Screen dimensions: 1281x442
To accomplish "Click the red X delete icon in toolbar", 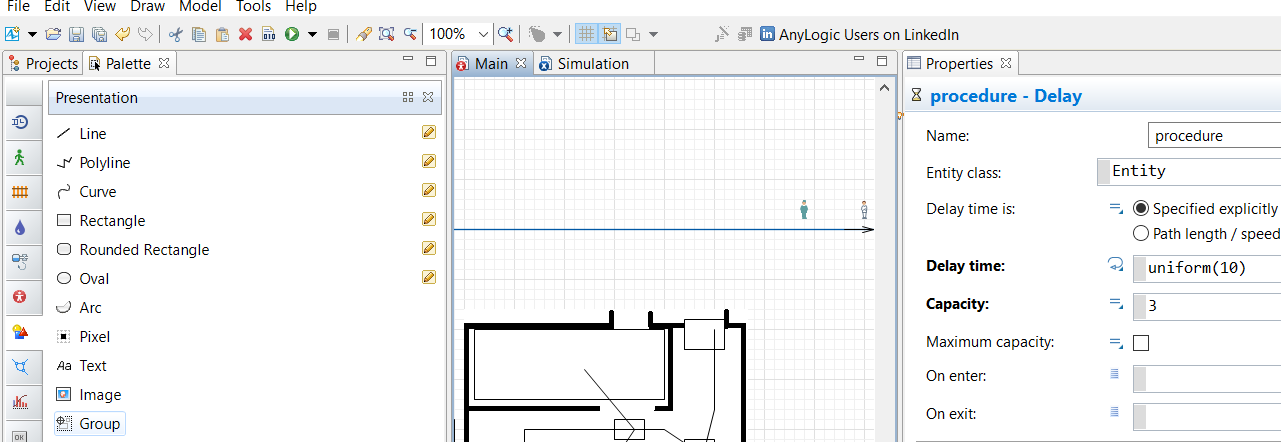I will click(246, 34).
